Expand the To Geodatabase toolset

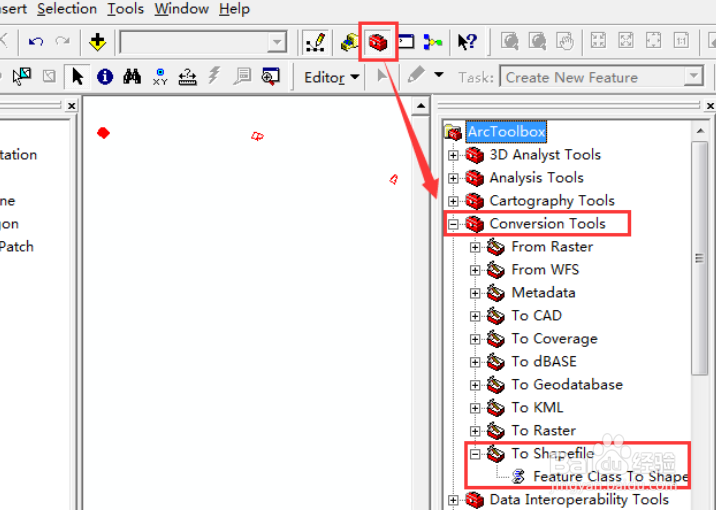click(x=475, y=385)
